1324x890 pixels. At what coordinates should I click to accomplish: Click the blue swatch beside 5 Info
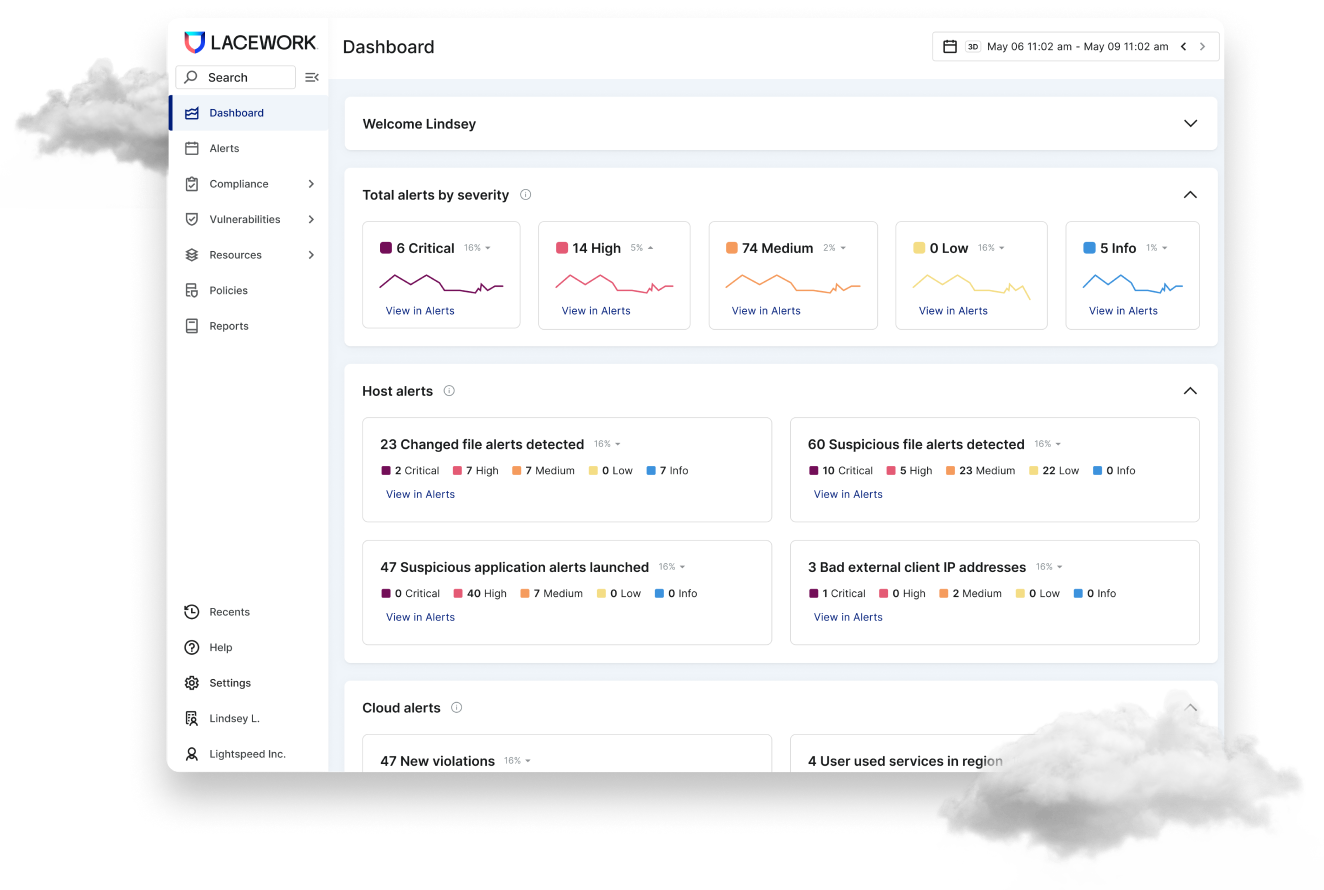coord(1089,248)
